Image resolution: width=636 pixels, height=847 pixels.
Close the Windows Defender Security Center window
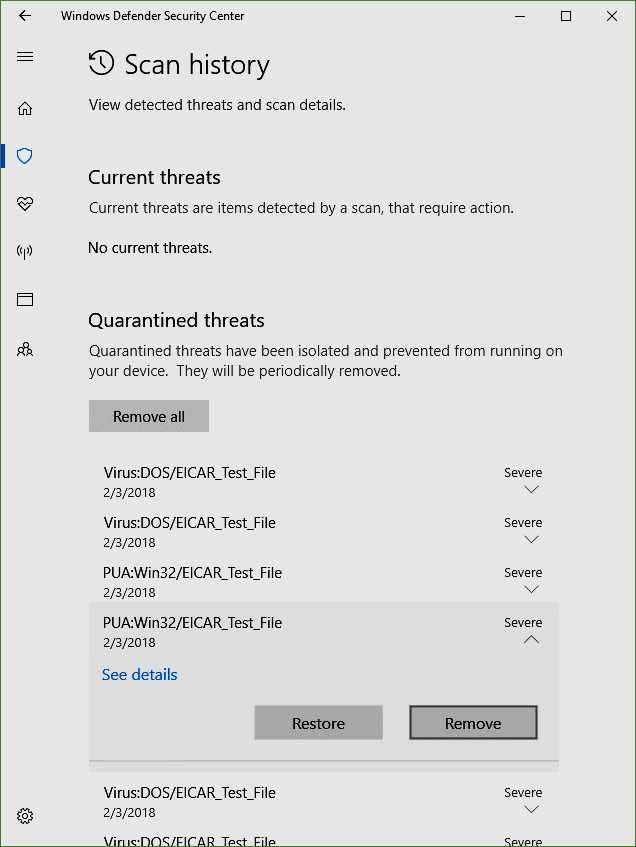tap(612, 16)
